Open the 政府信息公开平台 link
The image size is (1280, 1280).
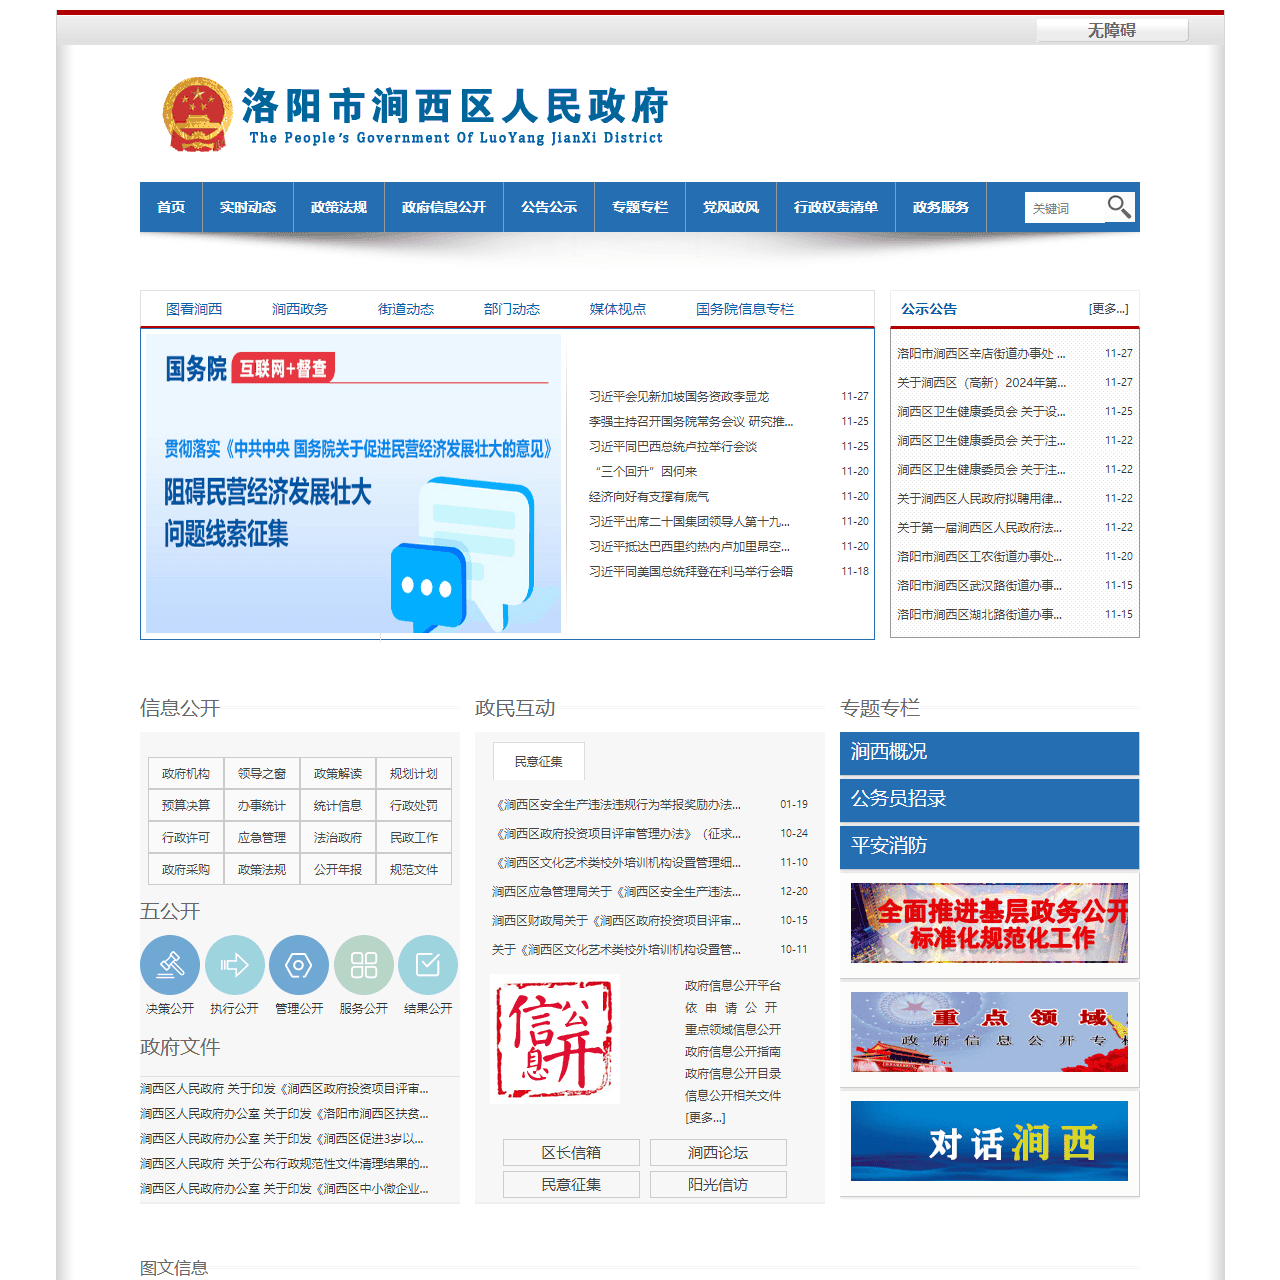pos(733,986)
